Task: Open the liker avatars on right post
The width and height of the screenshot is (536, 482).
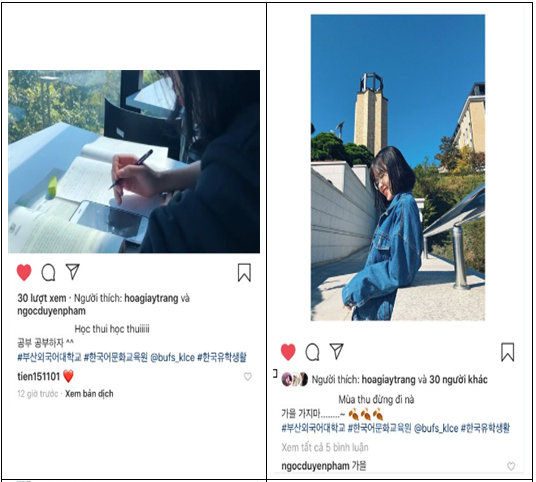Action: 295,379
